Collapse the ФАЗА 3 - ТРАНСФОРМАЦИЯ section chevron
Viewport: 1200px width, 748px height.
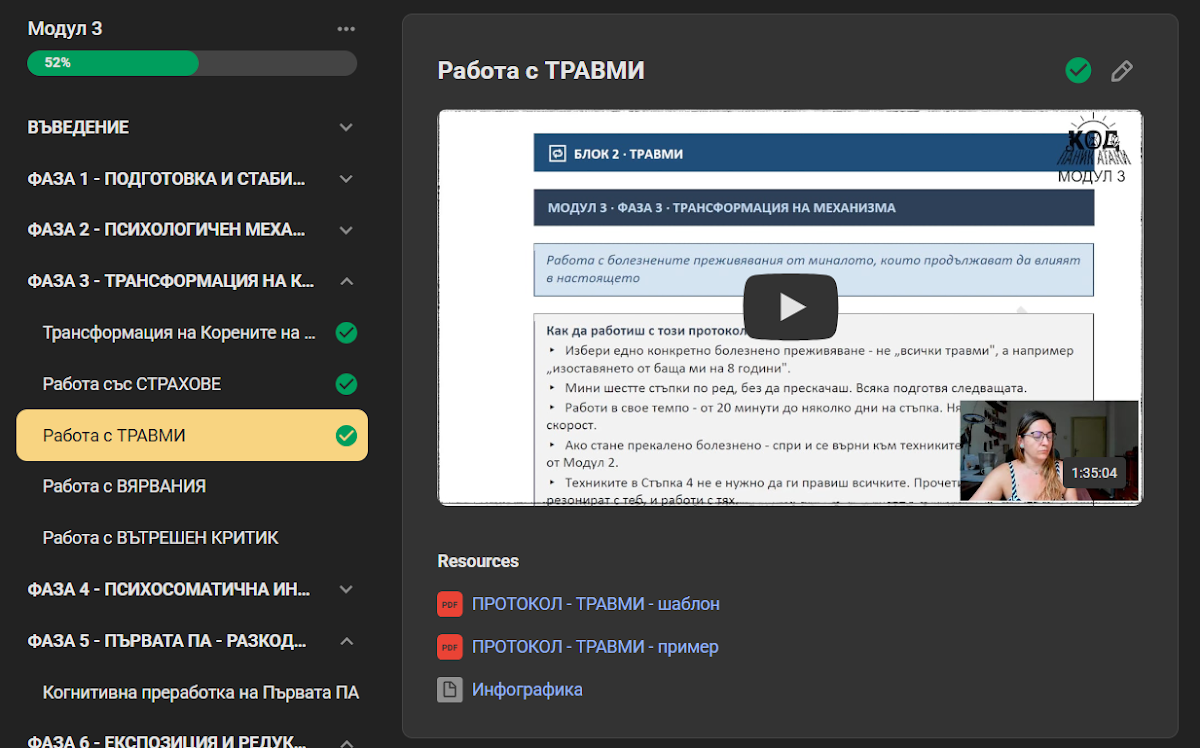tap(346, 281)
